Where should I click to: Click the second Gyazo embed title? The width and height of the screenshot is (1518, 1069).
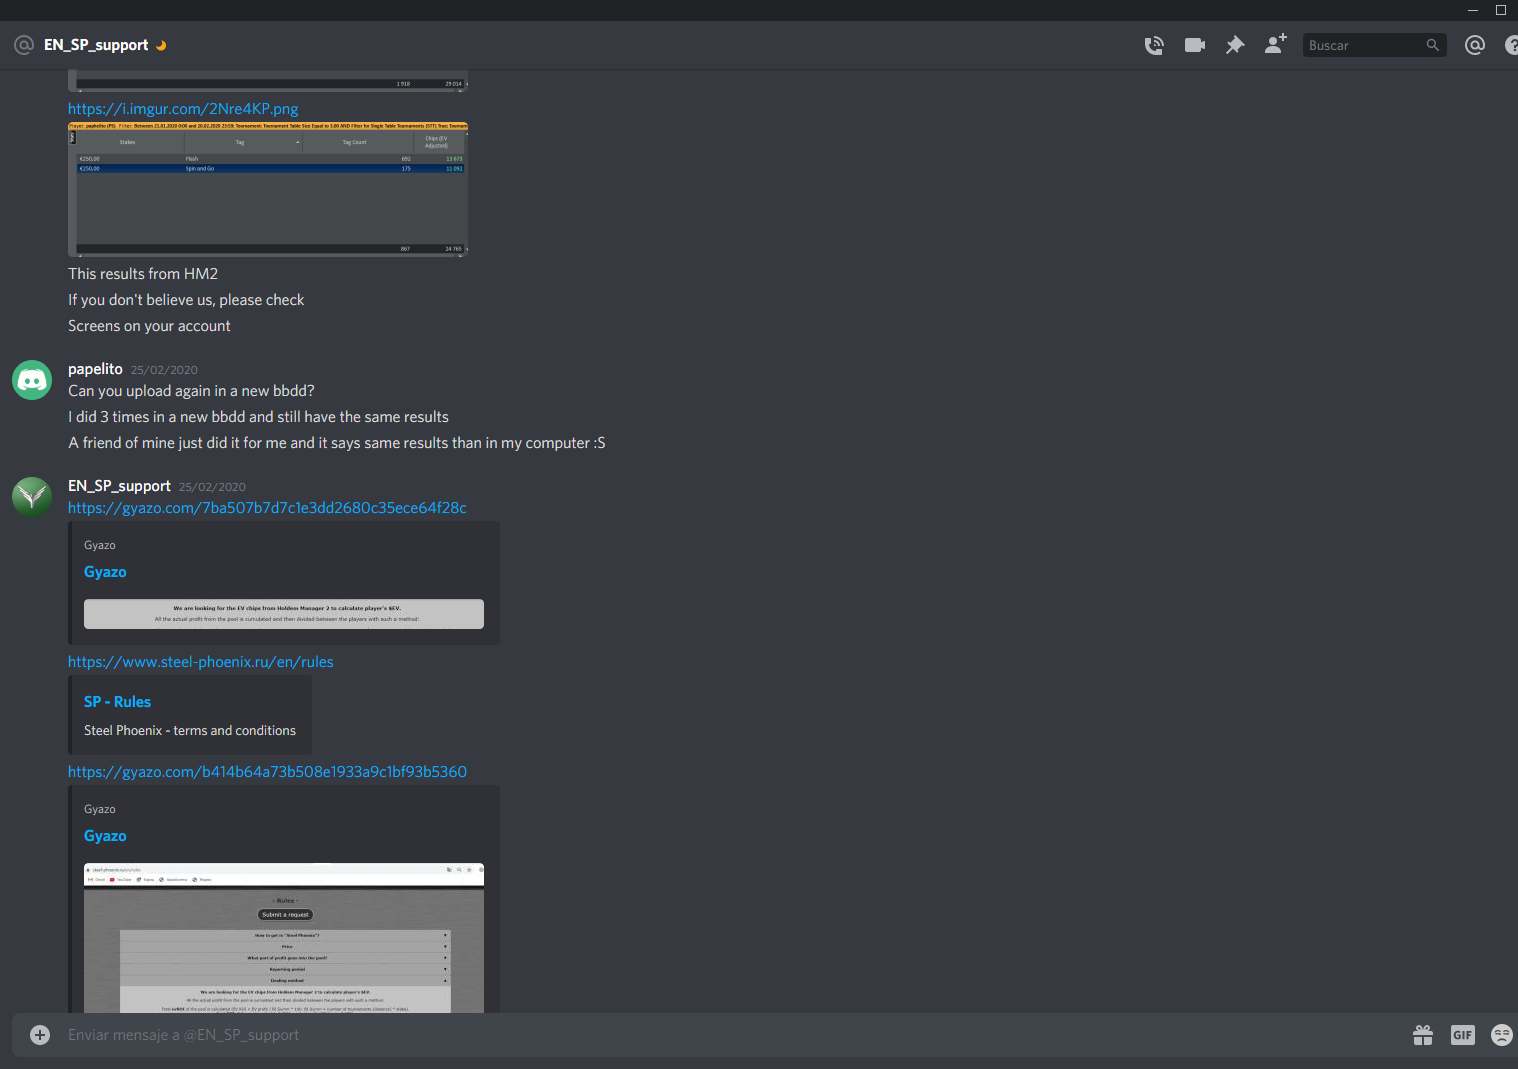coord(105,836)
